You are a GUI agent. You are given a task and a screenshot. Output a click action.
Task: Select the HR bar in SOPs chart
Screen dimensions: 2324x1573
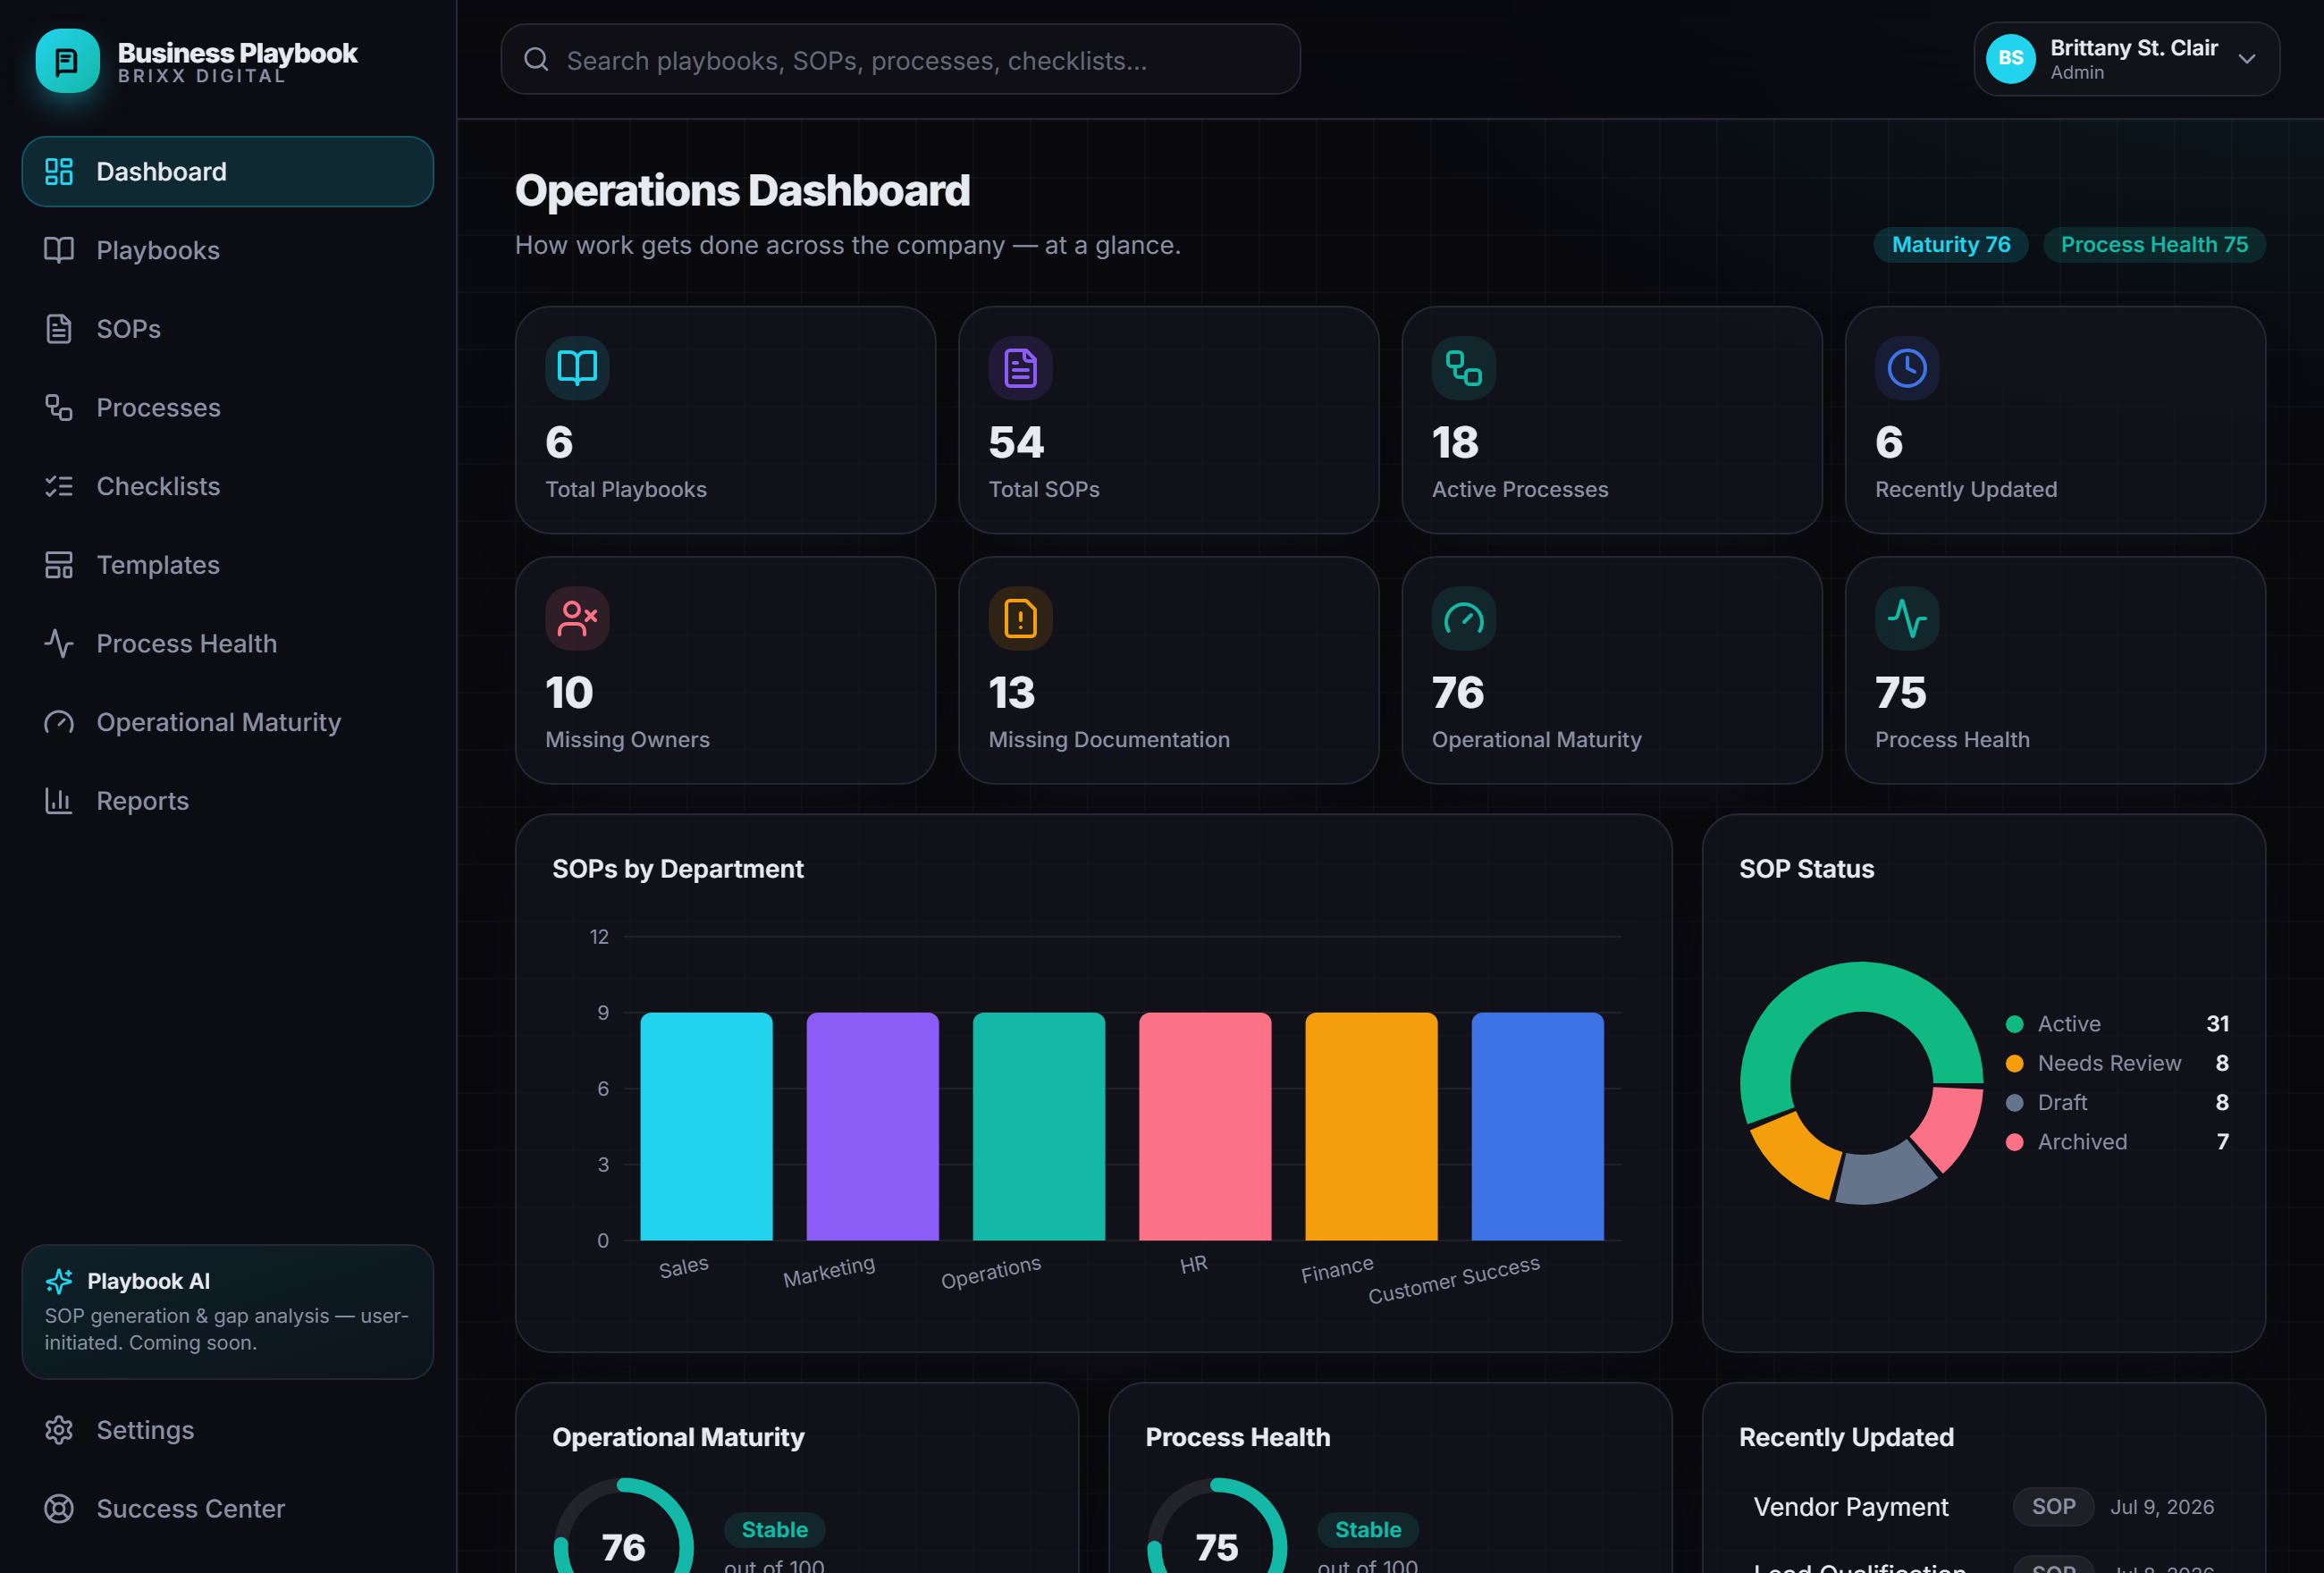1205,1126
